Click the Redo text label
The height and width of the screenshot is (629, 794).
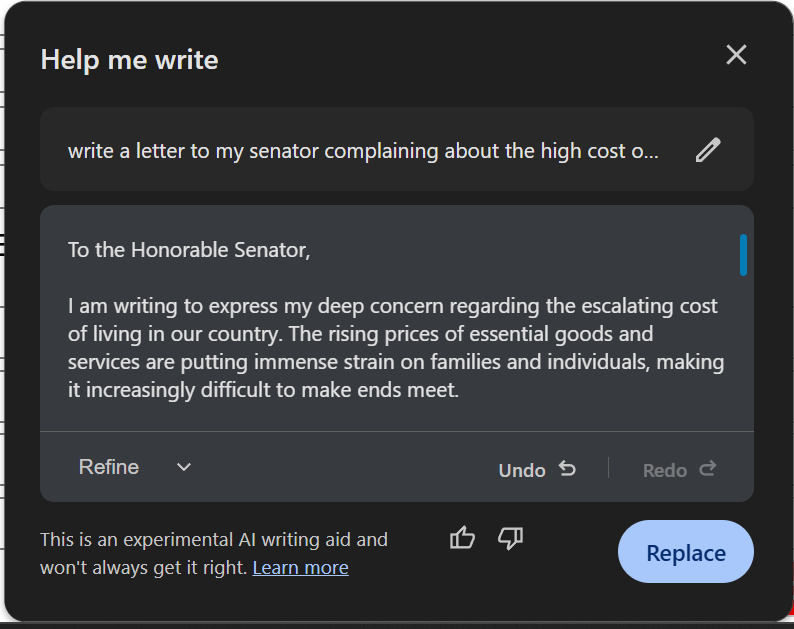pyautogui.click(x=664, y=470)
